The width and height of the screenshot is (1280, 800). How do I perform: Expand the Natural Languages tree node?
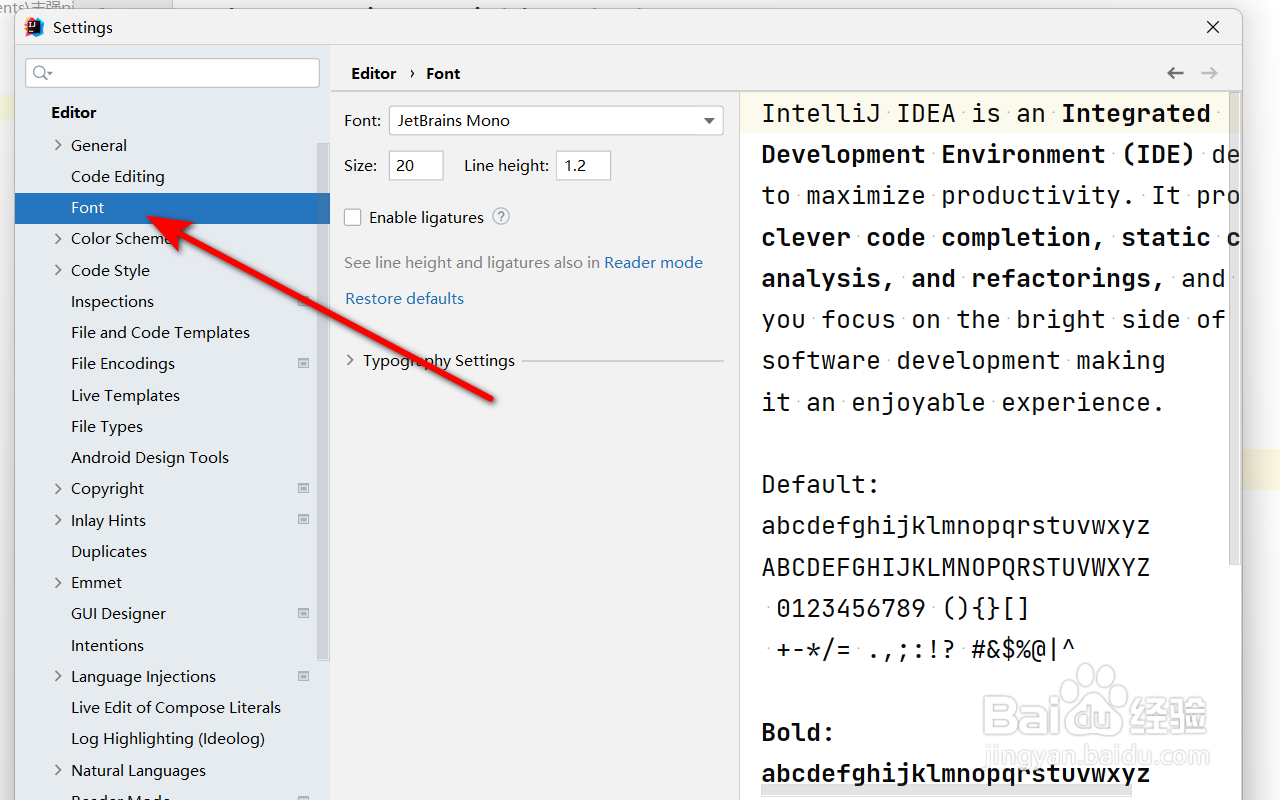(58, 770)
